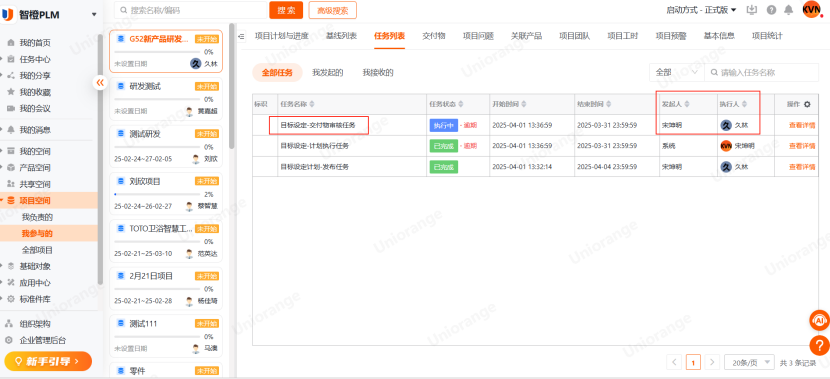Viewport: 830px width, 379px height.
Task: Click the table column settings gear icon
Action: click(x=807, y=104)
